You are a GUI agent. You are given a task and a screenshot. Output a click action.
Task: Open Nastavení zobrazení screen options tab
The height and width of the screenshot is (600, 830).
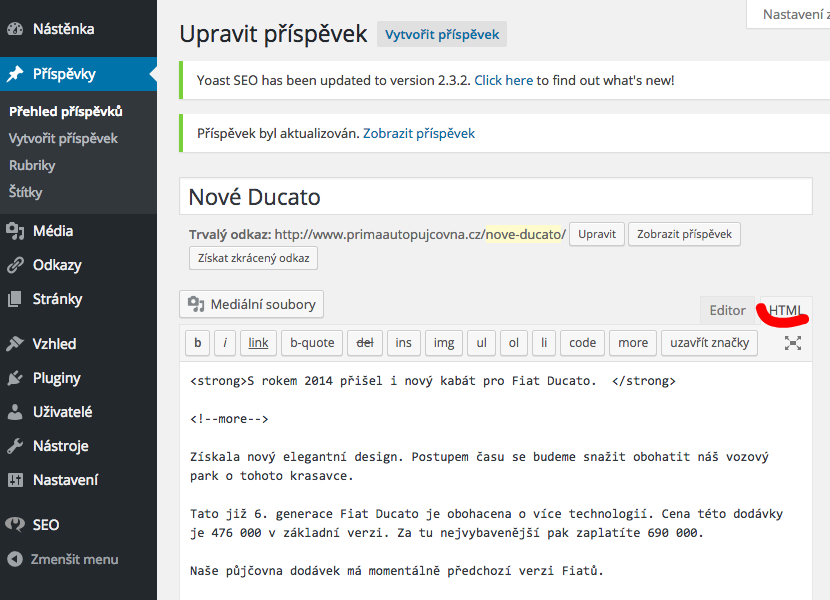(x=789, y=14)
